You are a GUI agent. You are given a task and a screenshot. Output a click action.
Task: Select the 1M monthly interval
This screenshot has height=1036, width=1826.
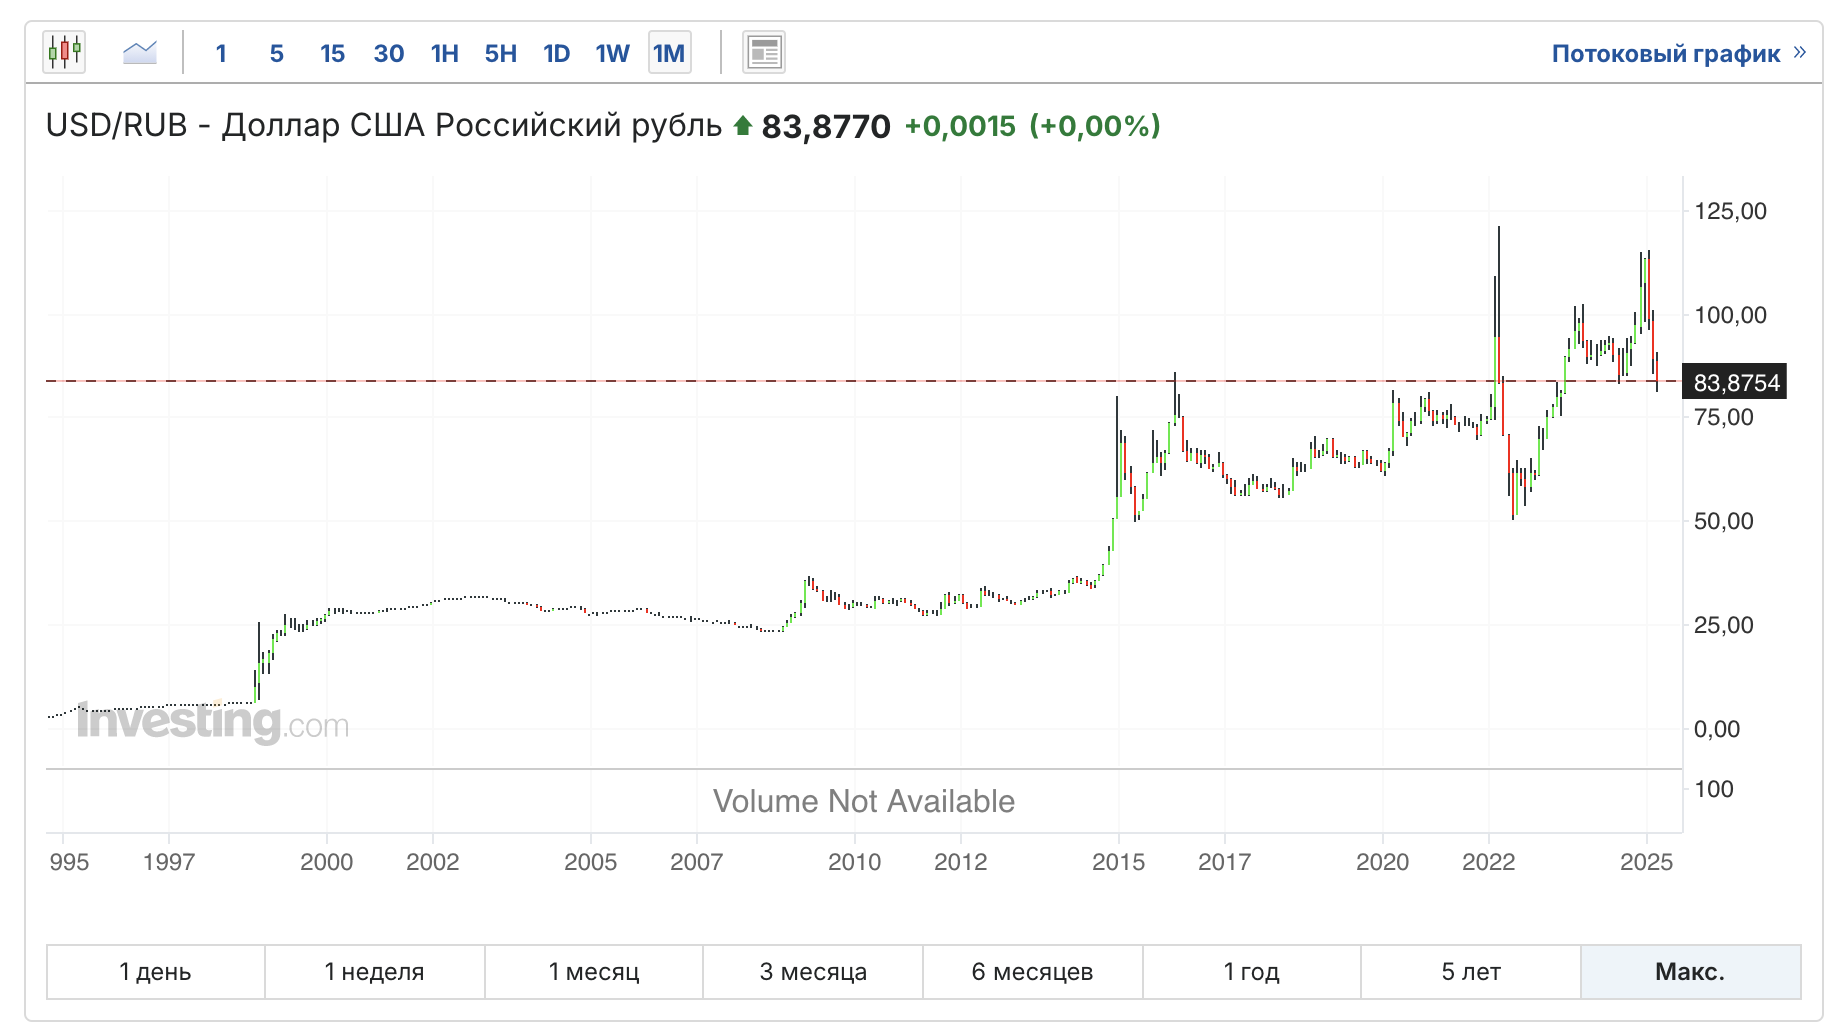click(669, 53)
